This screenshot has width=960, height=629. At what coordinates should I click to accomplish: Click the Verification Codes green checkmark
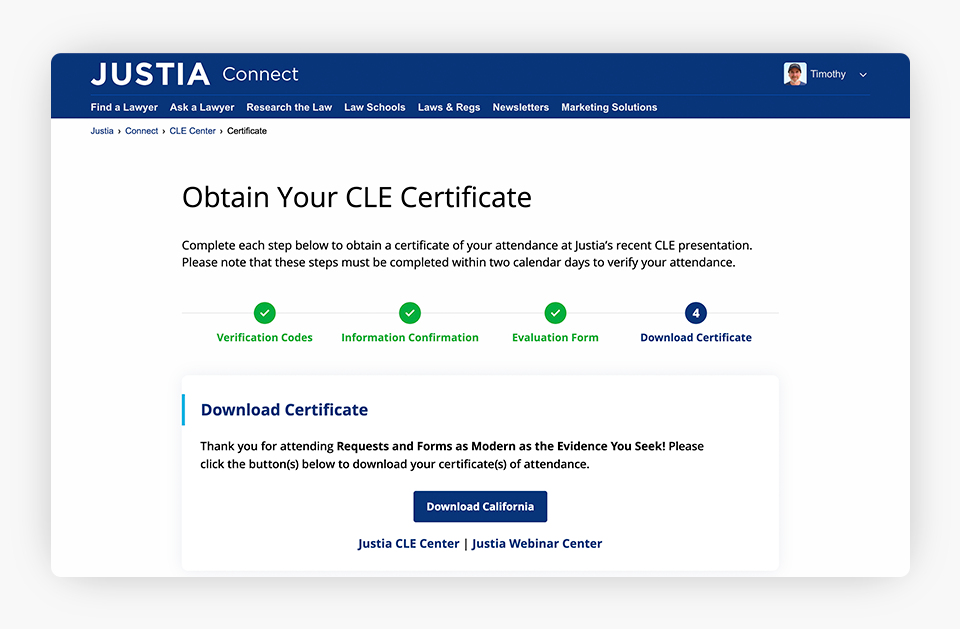coord(265,313)
